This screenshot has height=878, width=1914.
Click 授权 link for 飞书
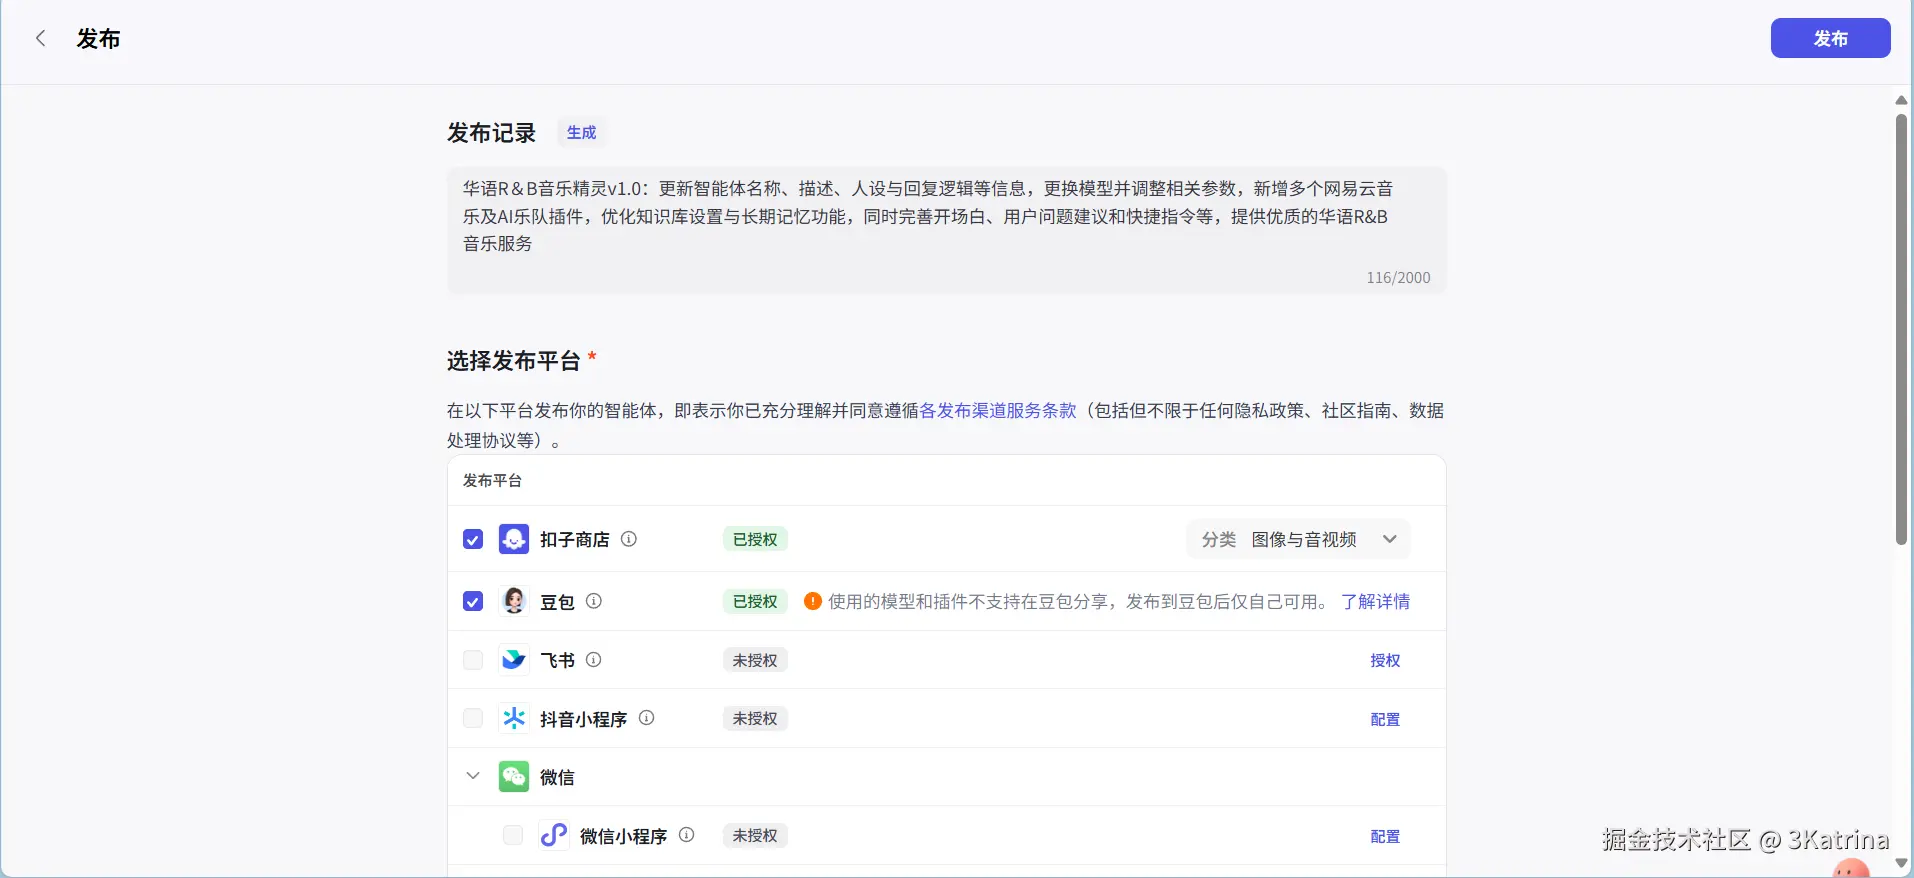point(1385,660)
